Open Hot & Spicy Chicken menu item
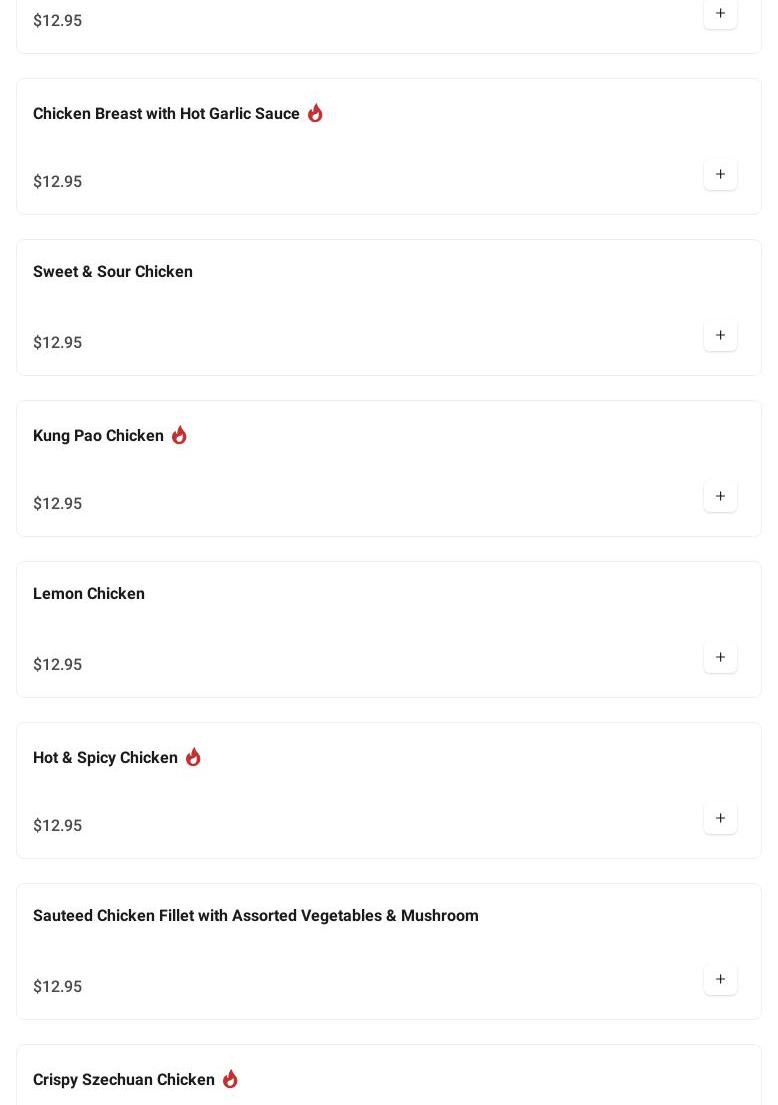Viewport: 778px width, 1105px height. point(105,758)
